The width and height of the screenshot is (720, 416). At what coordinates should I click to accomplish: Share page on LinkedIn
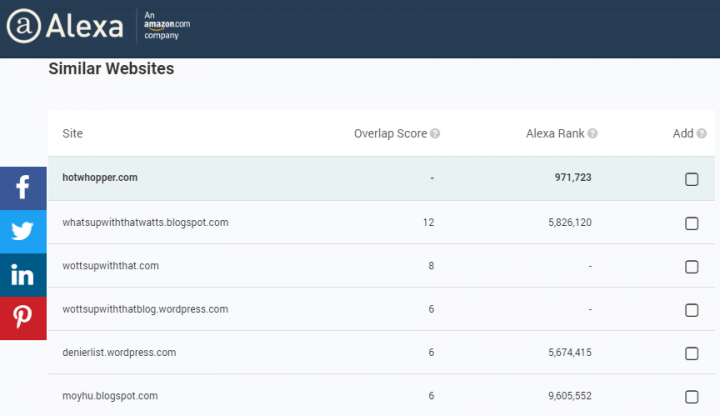[x=23, y=275]
